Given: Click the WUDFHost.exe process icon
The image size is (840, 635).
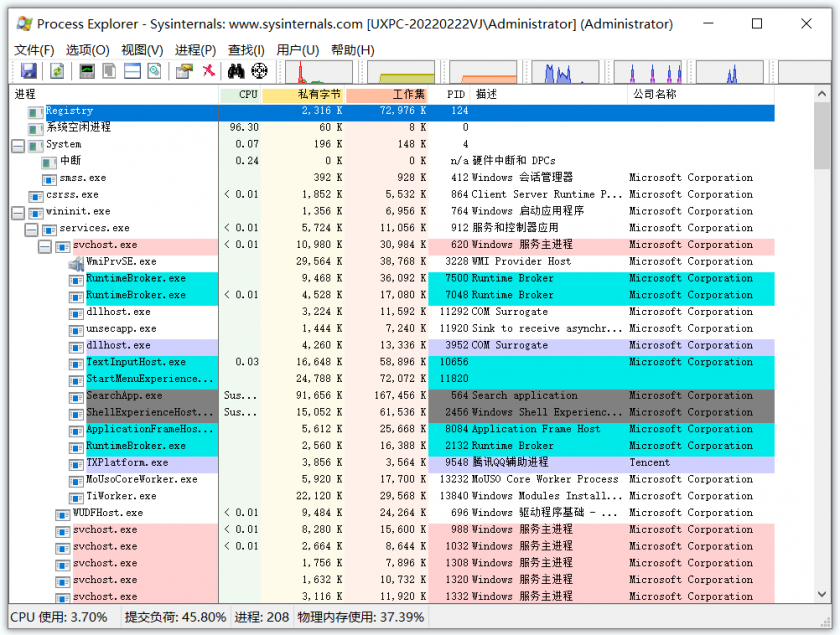Looking at the screenshot, I should 63,513.
